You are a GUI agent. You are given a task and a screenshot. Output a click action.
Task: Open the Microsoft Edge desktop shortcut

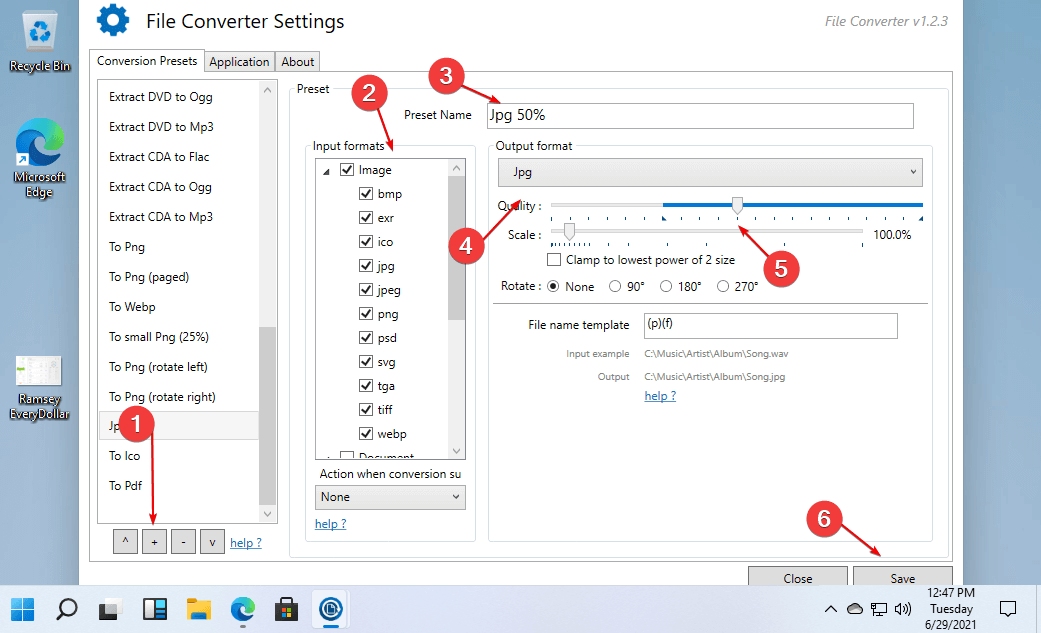40,158
